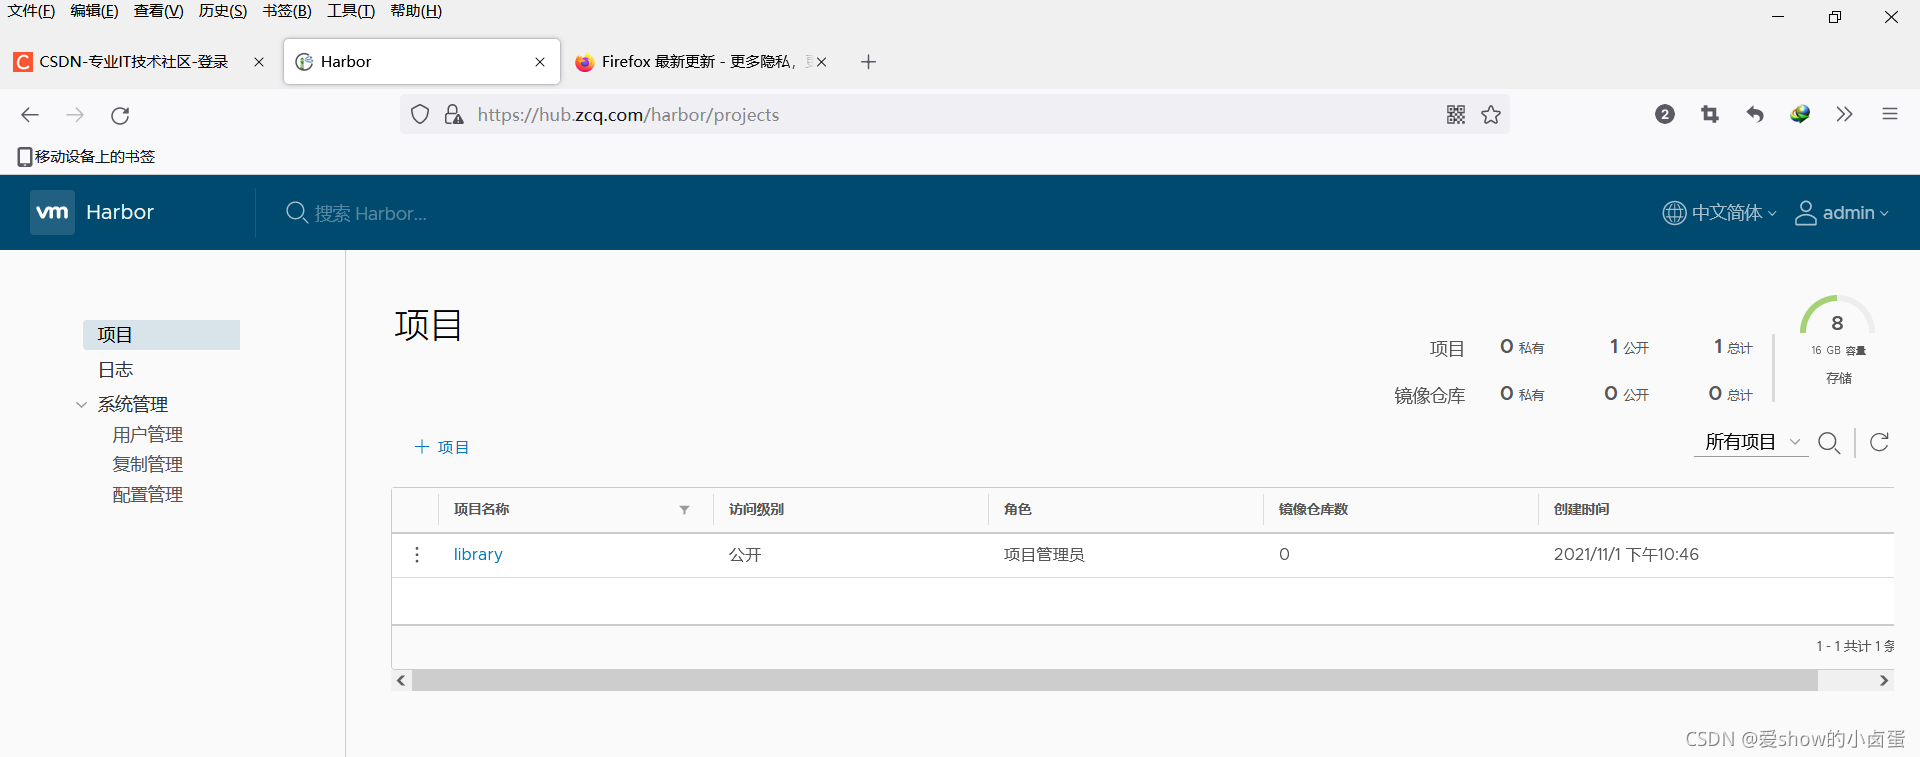The width and height of the screenshot is (1920, 757).
Task: Open 日志 in the left sidebar
Action: coord(115,370)
